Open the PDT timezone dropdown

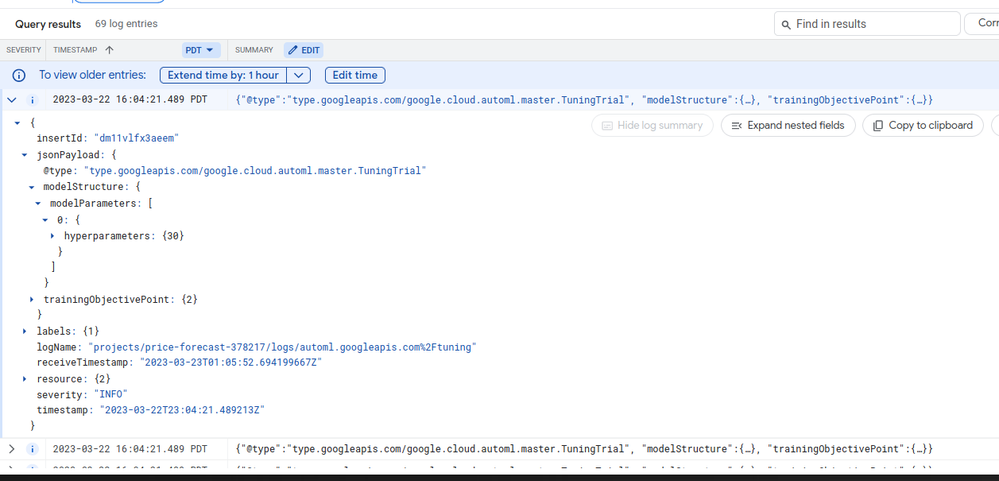click(x=201, y=50)
